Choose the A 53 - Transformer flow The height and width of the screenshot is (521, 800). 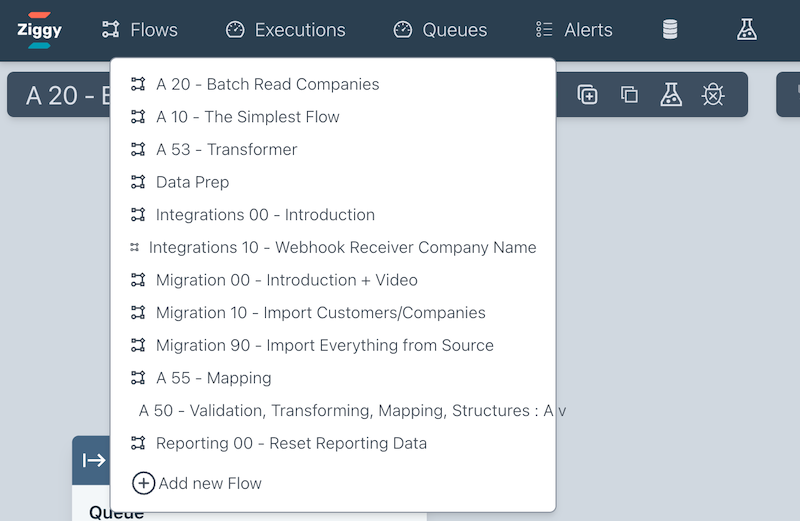tap(226, 150)
